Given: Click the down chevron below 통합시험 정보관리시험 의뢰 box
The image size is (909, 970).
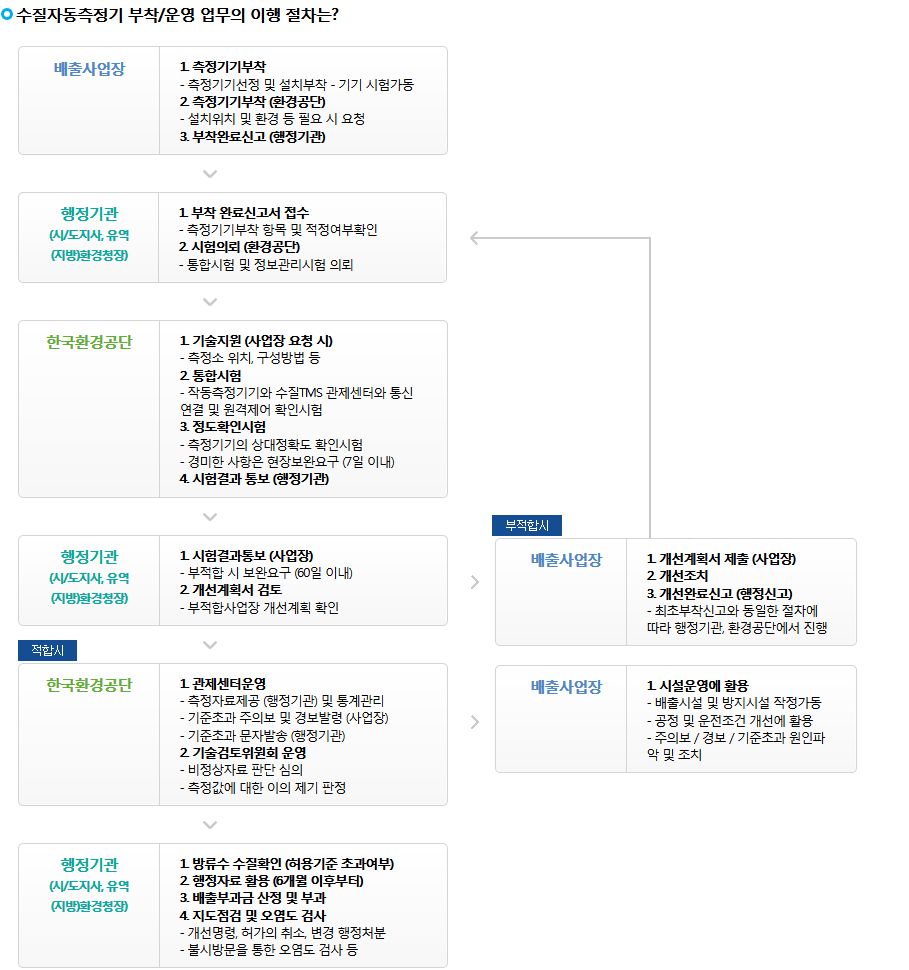Looking at the screenshot, I should [x=209, y=302].
